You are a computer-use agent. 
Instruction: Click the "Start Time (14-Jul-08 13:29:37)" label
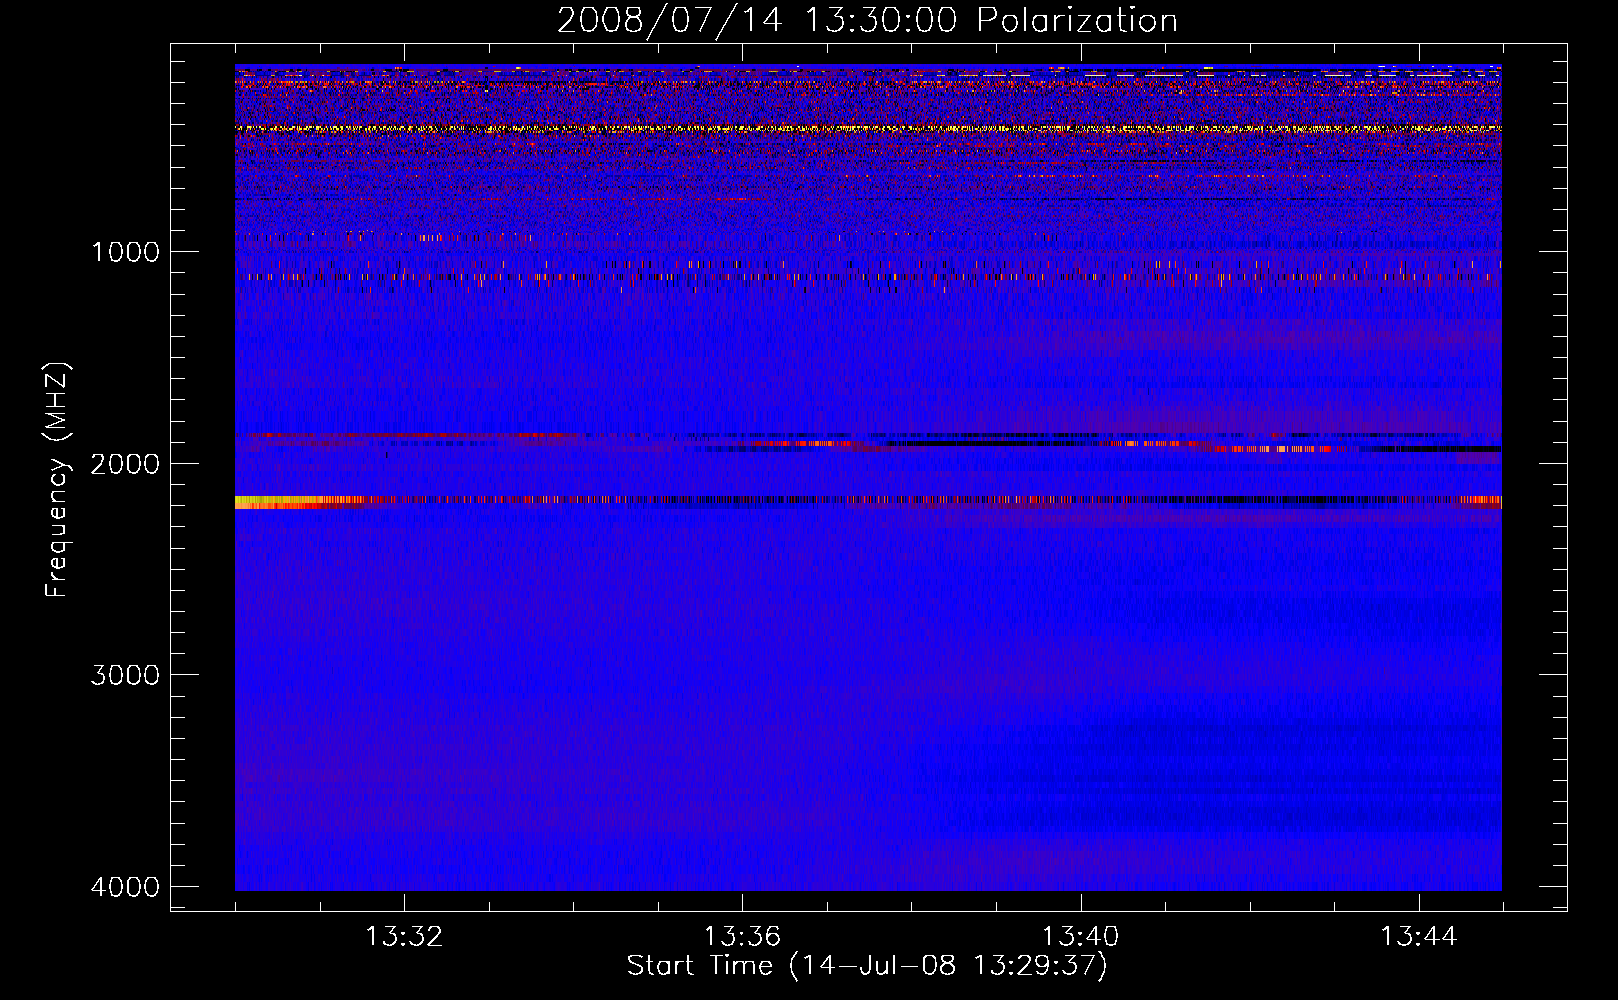(x=867, y=966)
